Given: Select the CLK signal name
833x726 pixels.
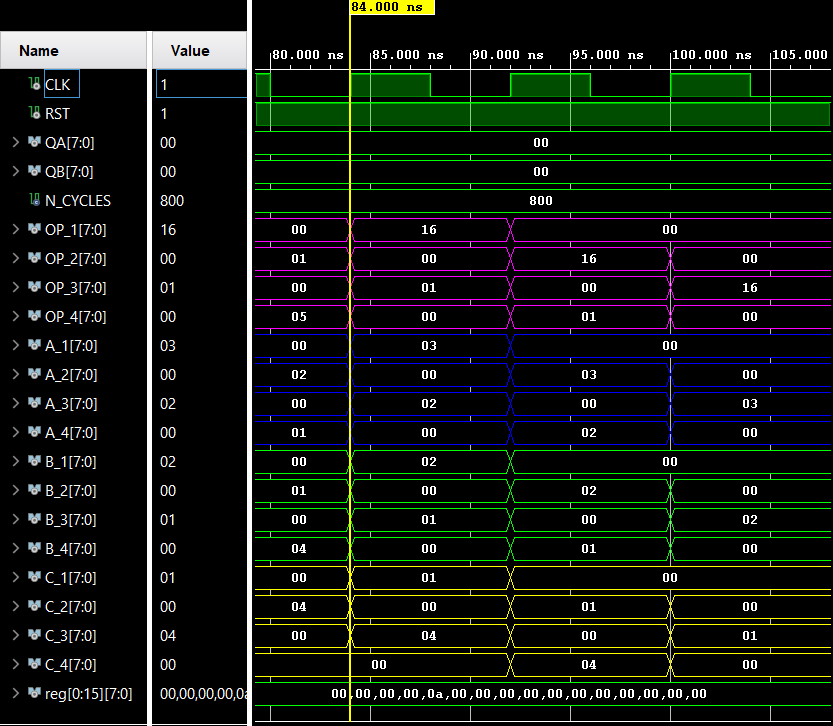Looking at the screenshot, I should pyautogui.click(x=57, y=84).
